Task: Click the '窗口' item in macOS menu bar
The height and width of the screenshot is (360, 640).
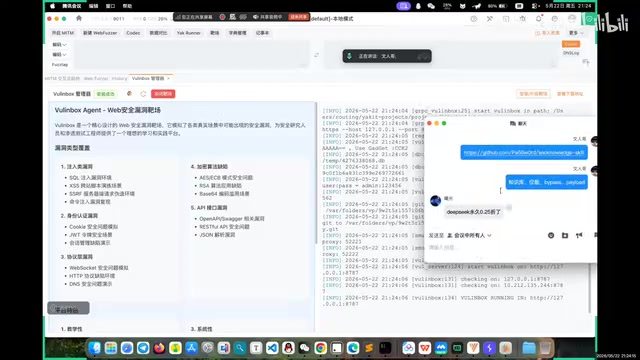Action: (x=110, y=6)
